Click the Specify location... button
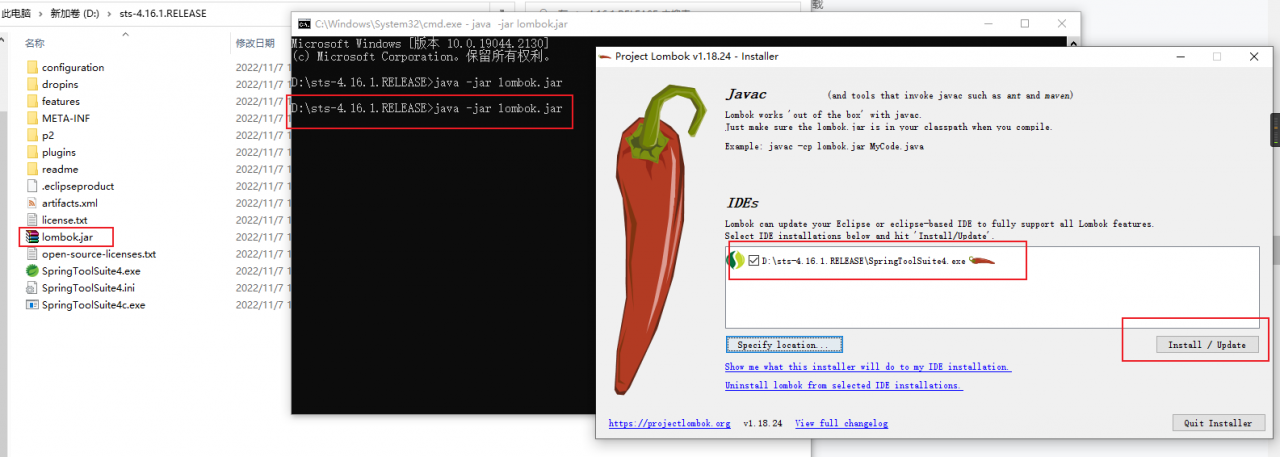The image size is (1280, 457). (784, 345)
